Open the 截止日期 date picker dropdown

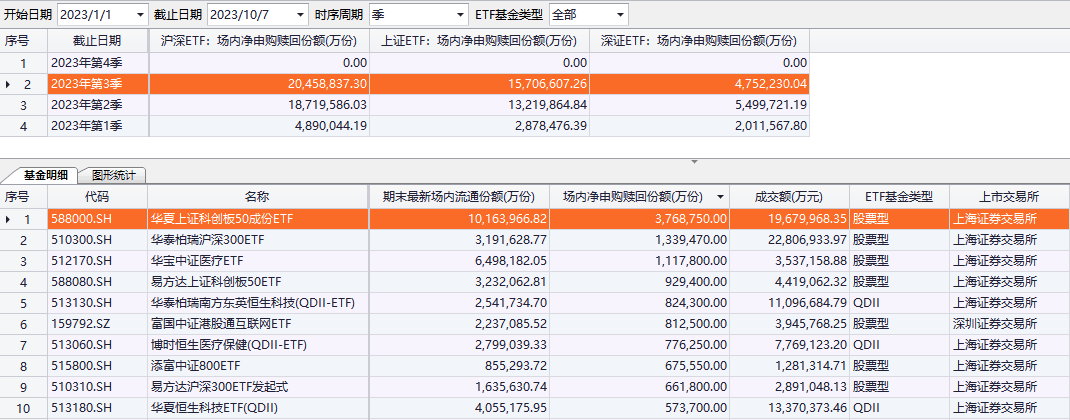point(298,15)
